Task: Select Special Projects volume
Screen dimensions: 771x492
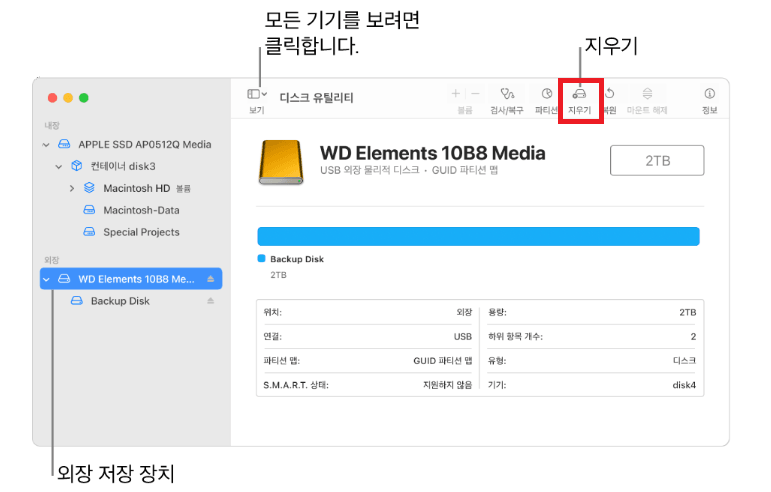Action: pyautogui.click(x=141, y=232)
